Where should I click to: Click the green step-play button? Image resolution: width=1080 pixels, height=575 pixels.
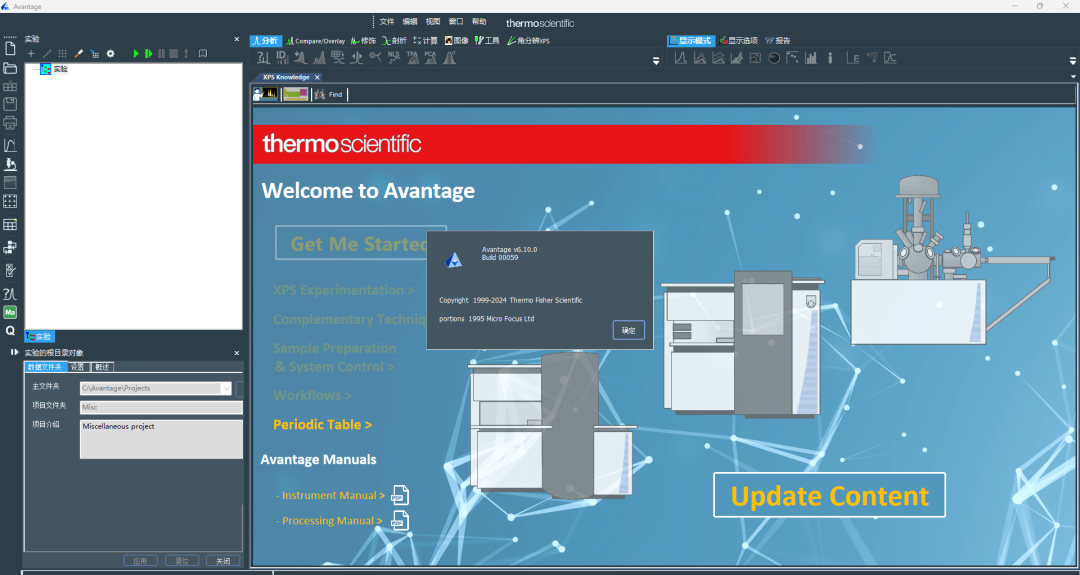coord(148,54)
